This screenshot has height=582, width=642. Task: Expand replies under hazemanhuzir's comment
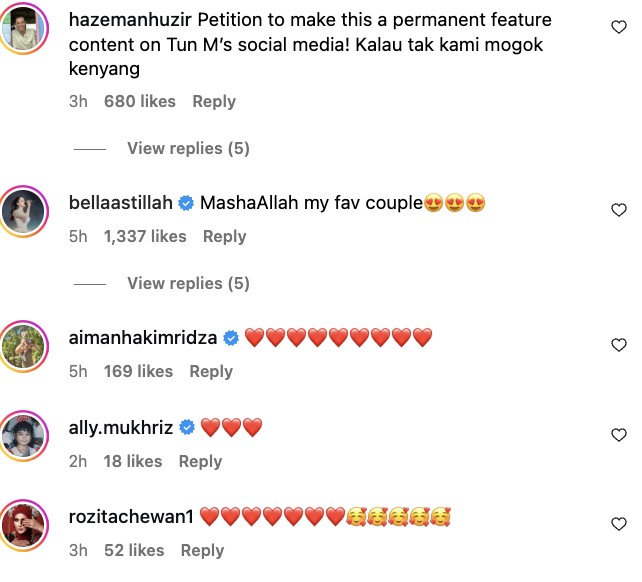click(x=188, y=148)
